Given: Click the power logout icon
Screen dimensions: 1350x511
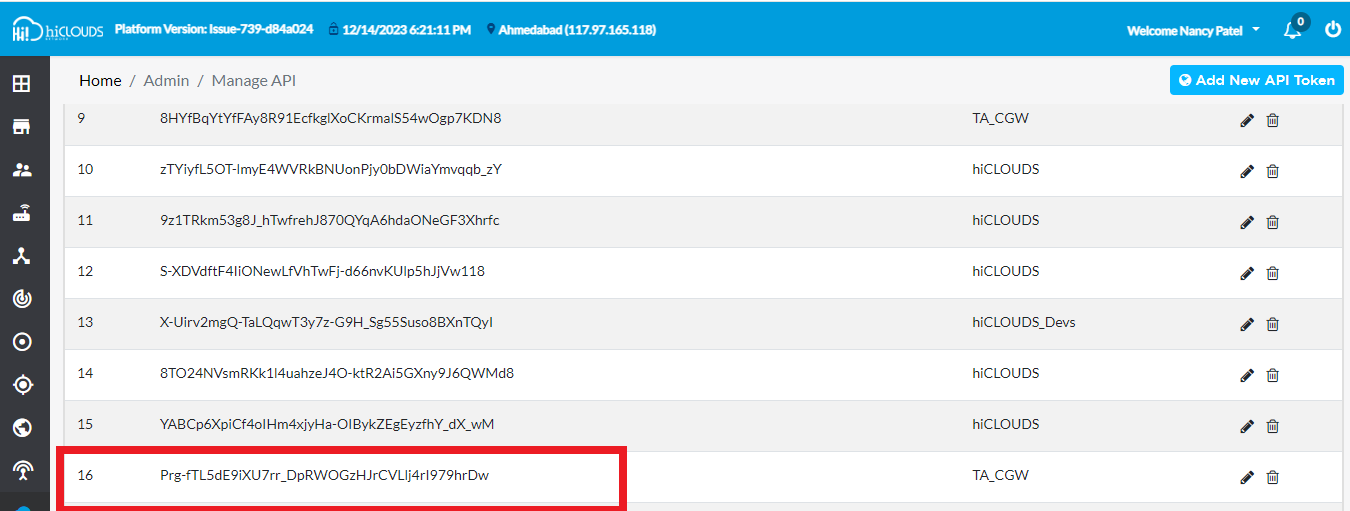Looking at the screenshot, I should click(x=1332, y=30).
